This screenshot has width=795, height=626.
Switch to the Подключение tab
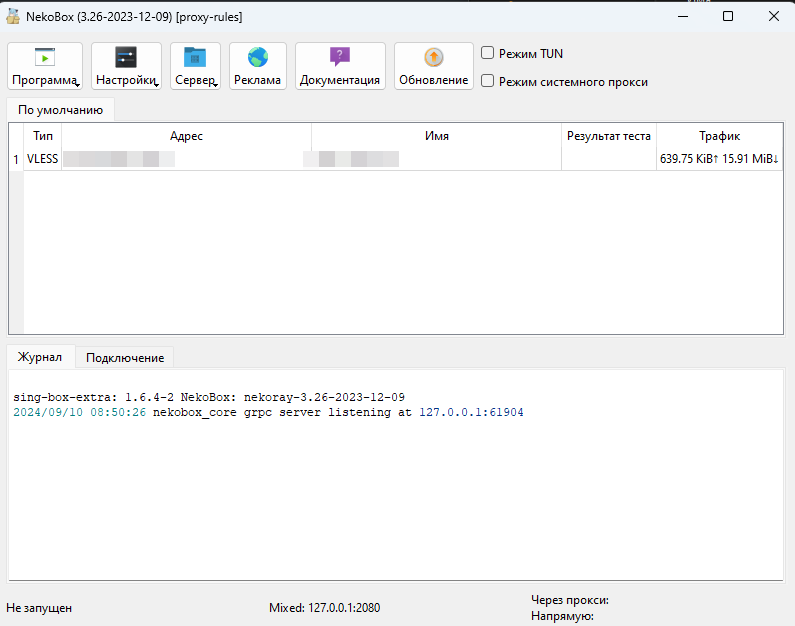pos(125,357)
